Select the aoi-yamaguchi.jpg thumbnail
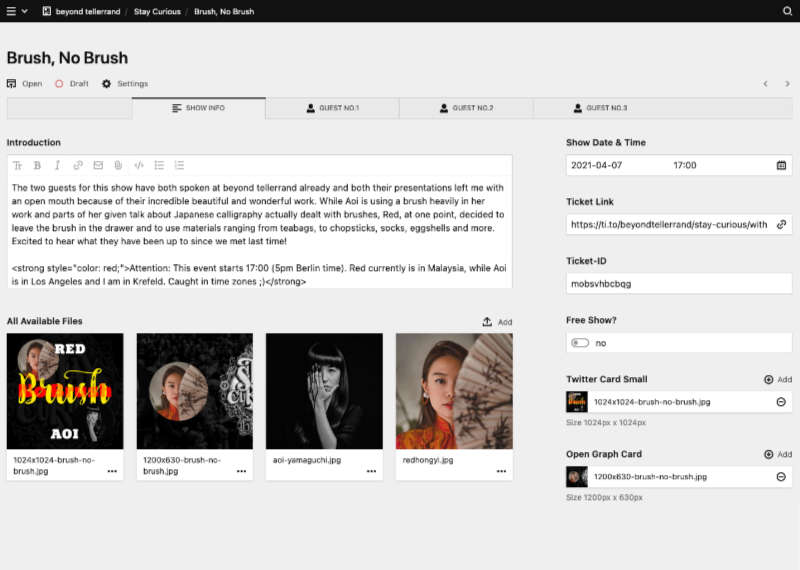This screenshot has width=800, height=570. pyautogui.click(x=324, y=391)
